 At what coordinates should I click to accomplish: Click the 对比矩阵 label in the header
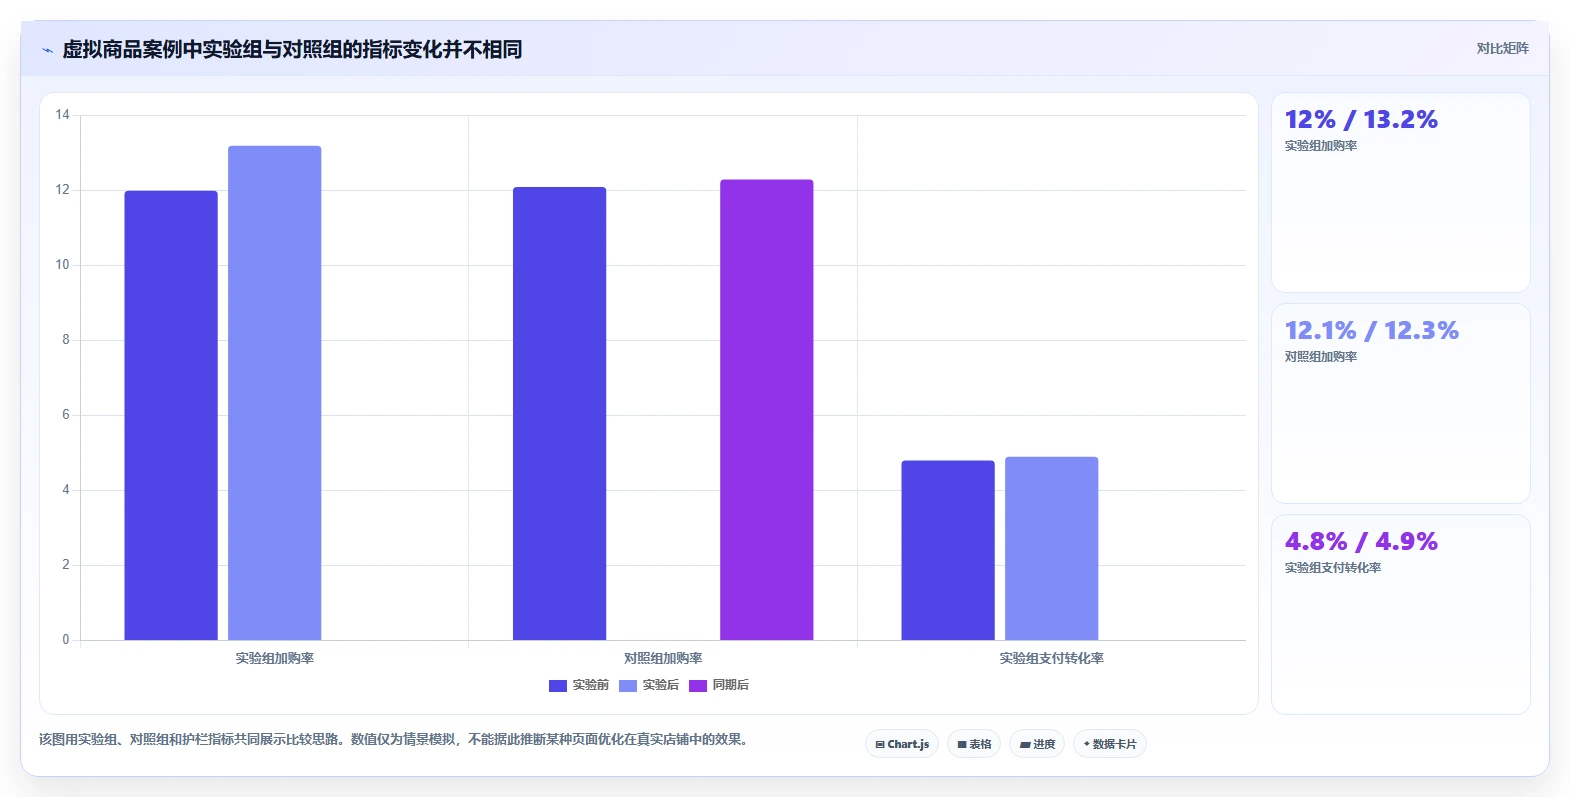[x=1502, y=48]
